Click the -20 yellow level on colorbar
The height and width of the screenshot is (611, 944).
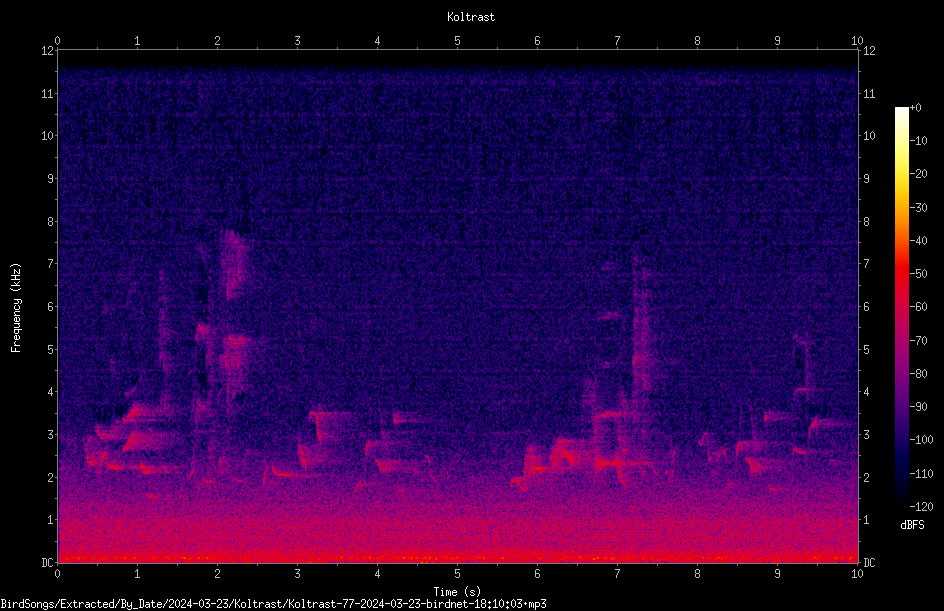click(918, 174)
